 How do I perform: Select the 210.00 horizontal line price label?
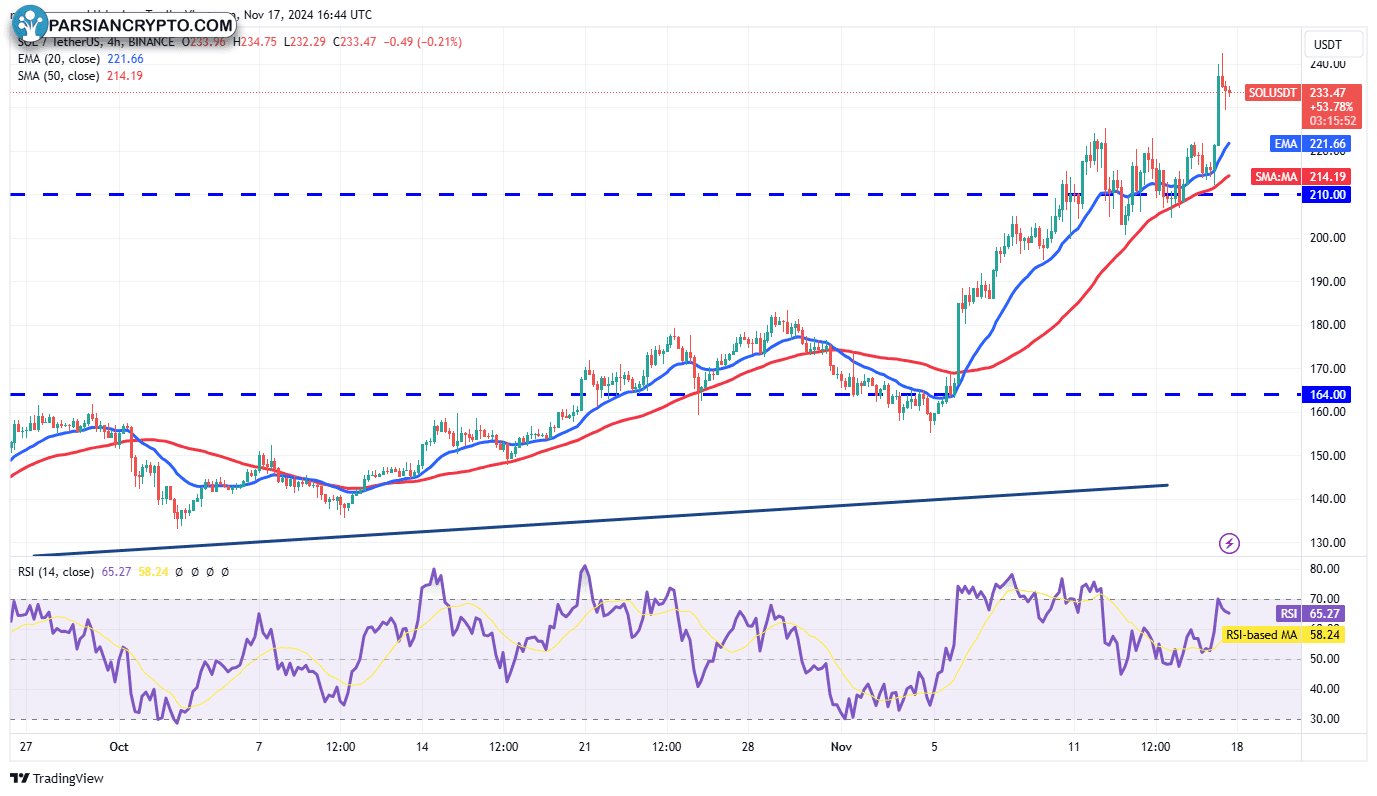pos(1328,194)
